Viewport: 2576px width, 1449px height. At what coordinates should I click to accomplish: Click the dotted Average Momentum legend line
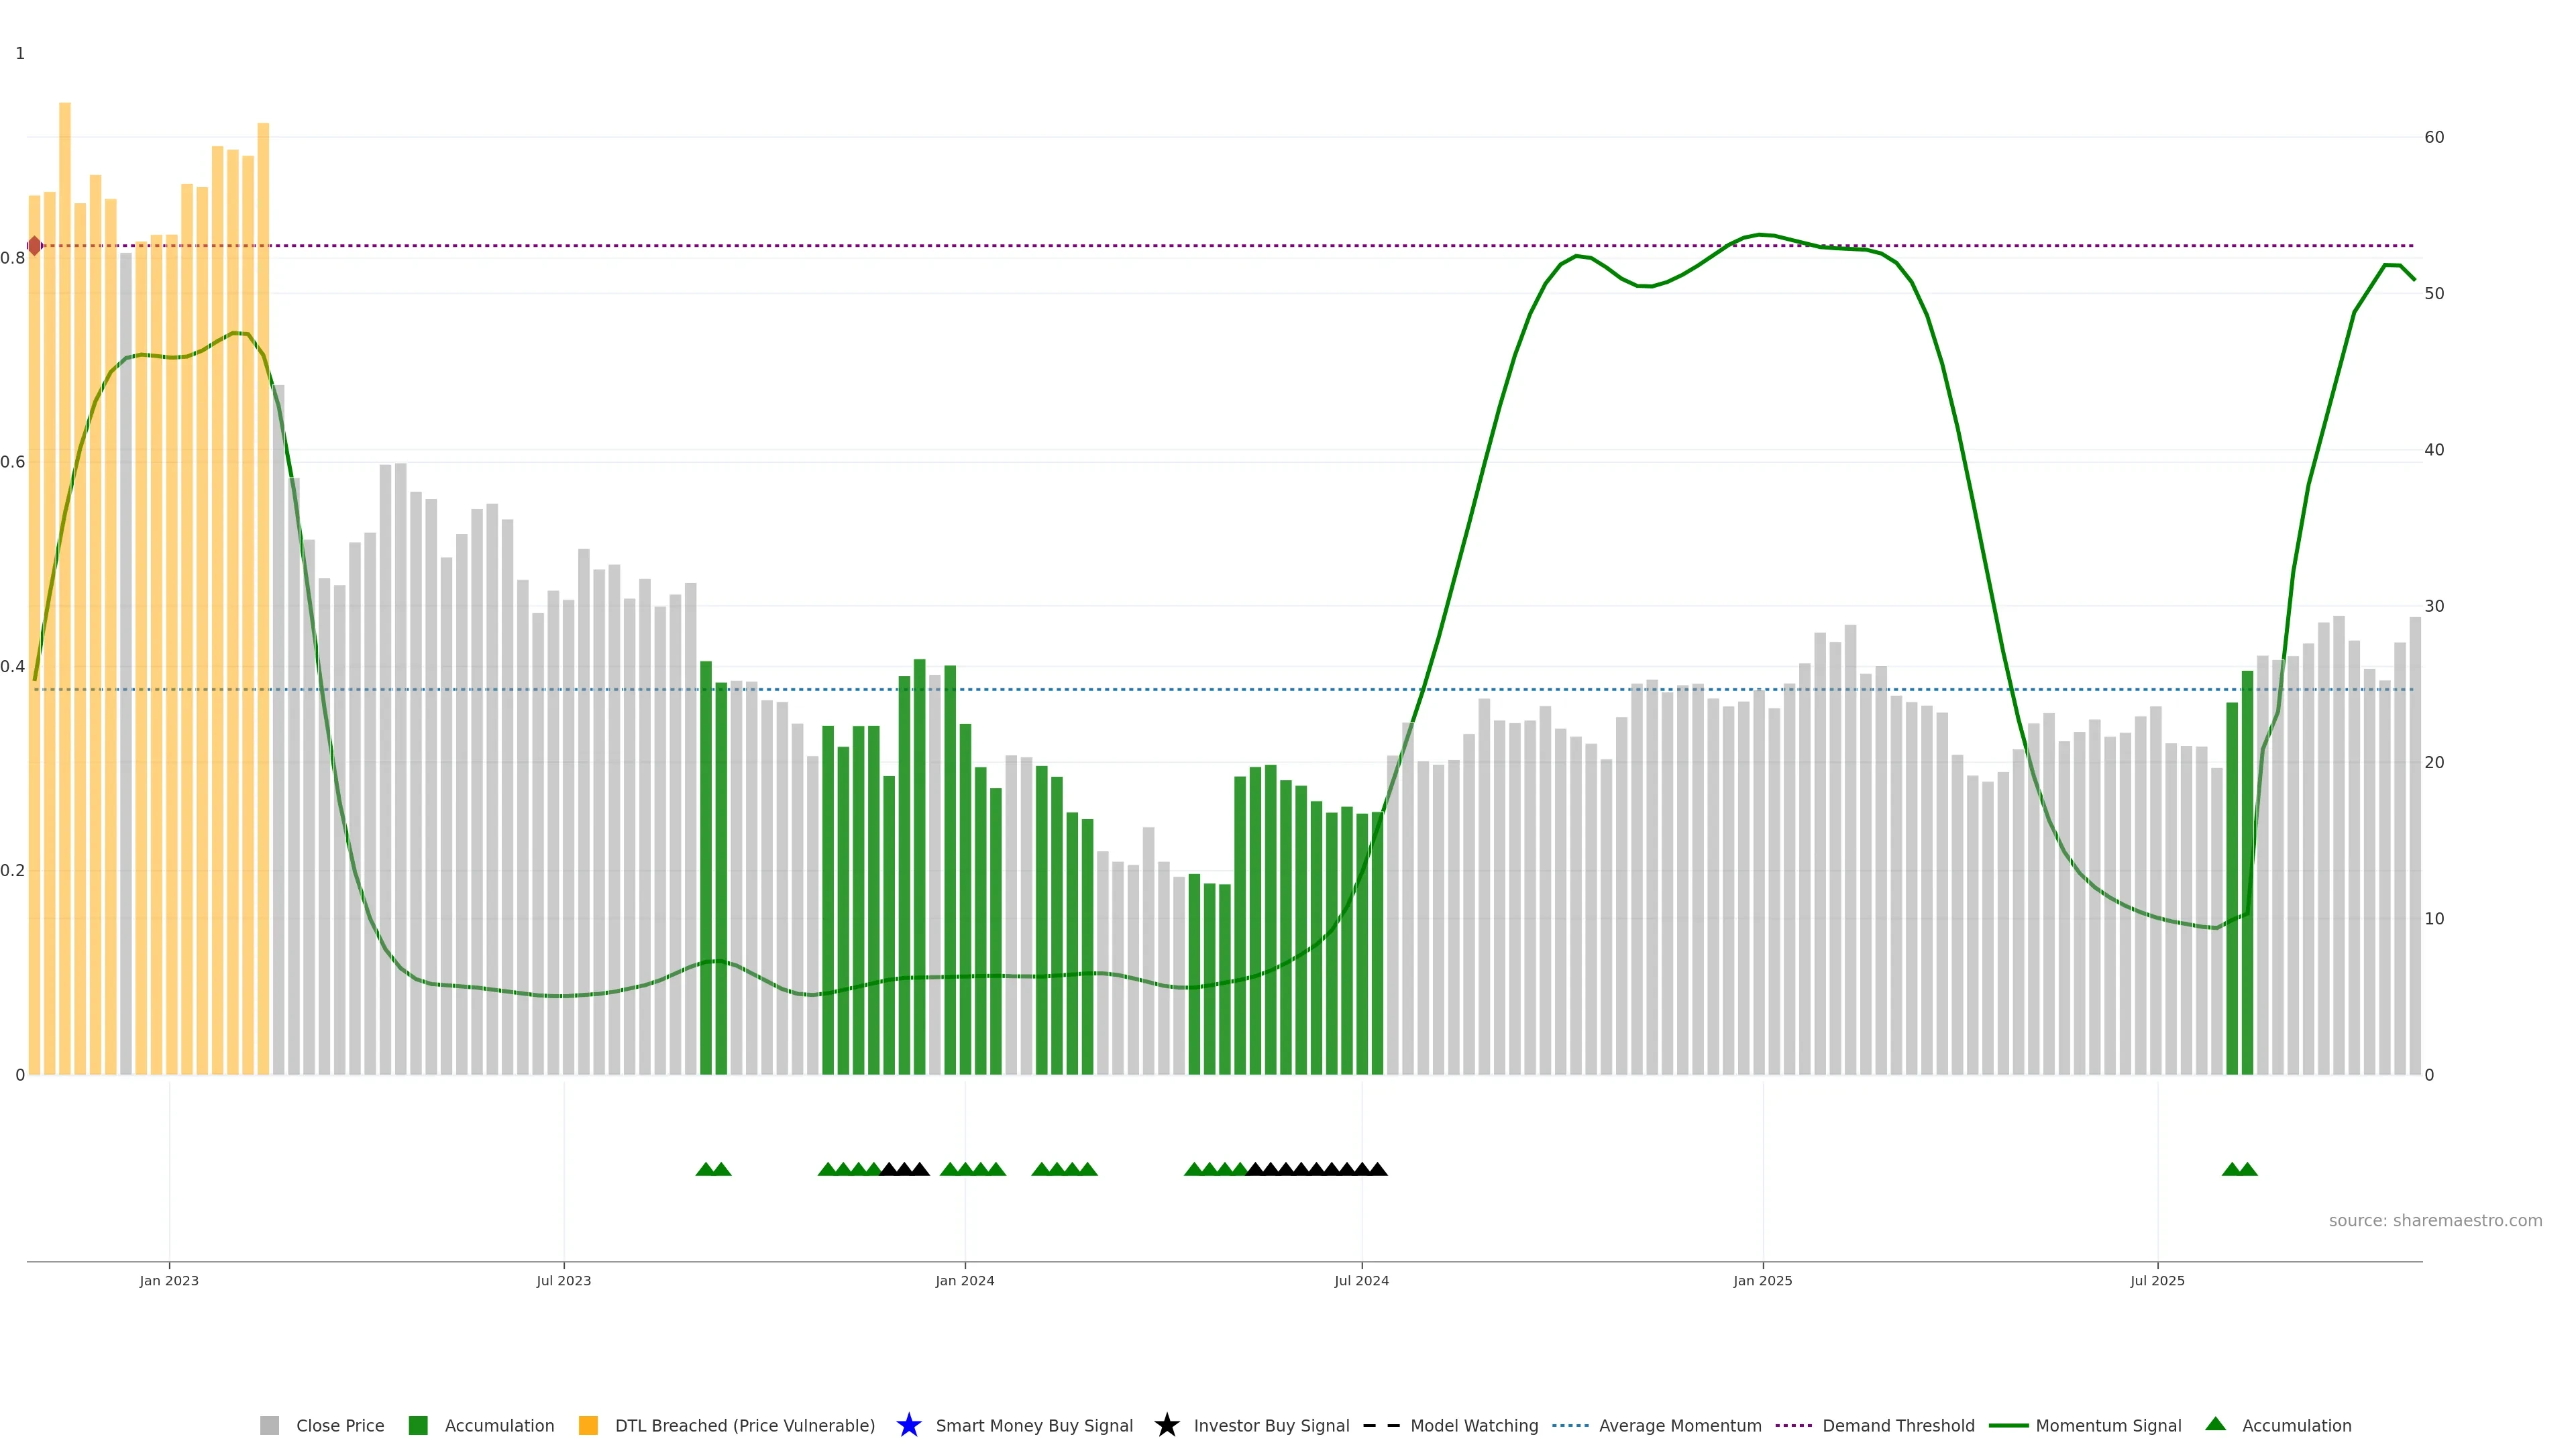coord(1570,1425)
